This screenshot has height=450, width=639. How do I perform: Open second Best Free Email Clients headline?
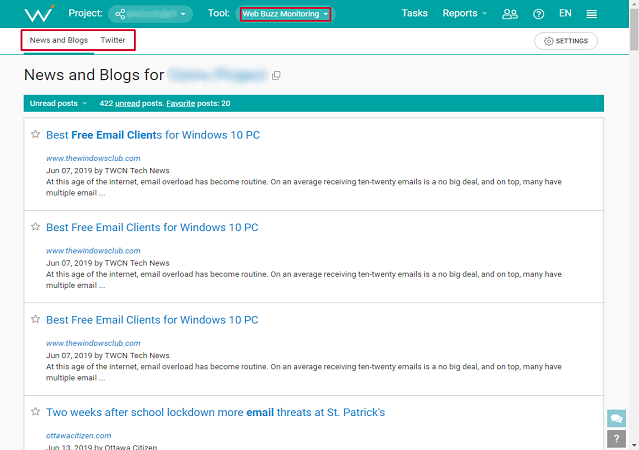152,227
